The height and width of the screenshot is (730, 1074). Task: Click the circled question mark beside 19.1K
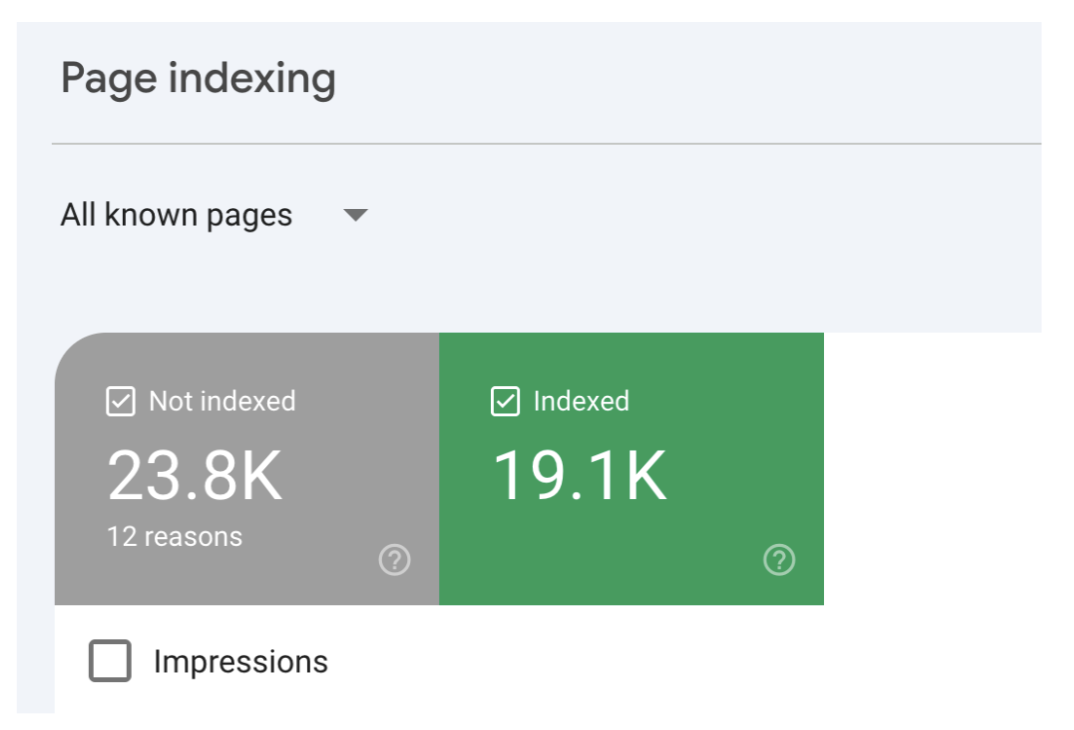(778, 561)
